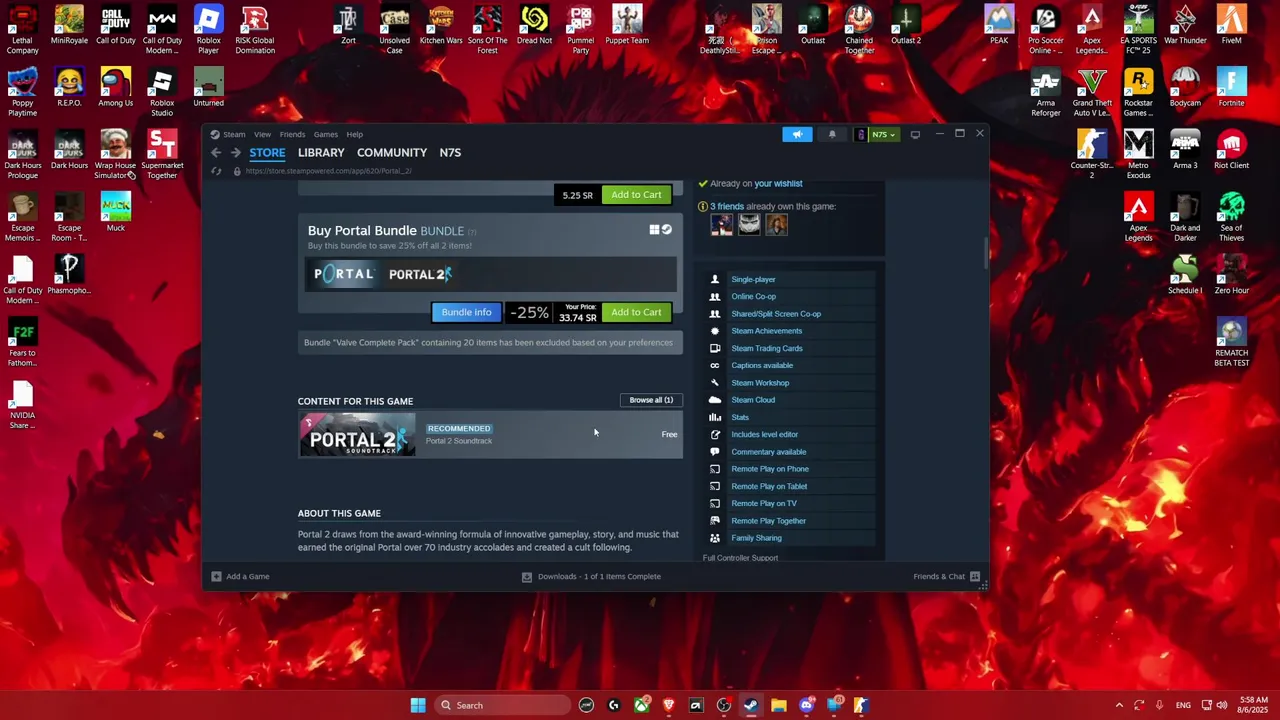Open the Steam menu in the menu bar
This screenshot has height=720, width=1280.
click(x=234, y=134)
